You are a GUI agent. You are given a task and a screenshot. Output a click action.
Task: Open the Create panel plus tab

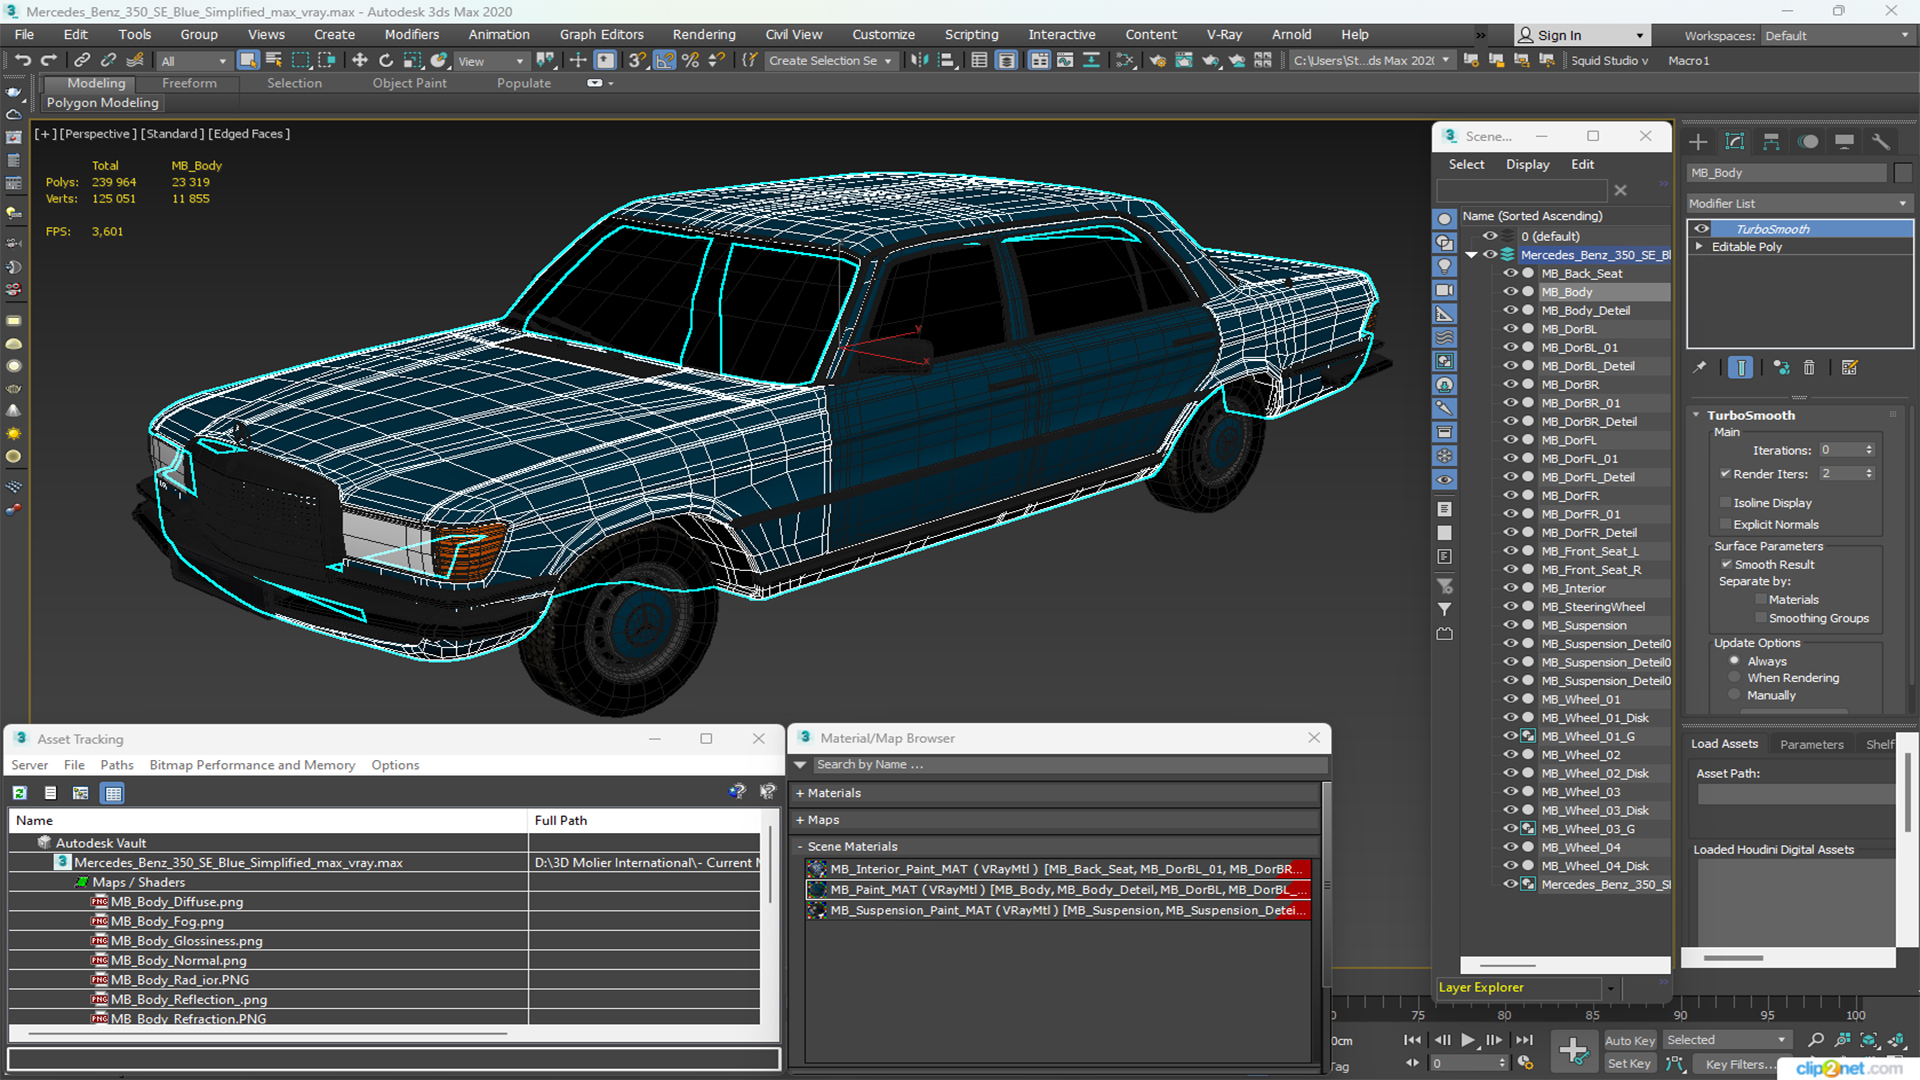pyautogui.click(x=1698, y=142)
